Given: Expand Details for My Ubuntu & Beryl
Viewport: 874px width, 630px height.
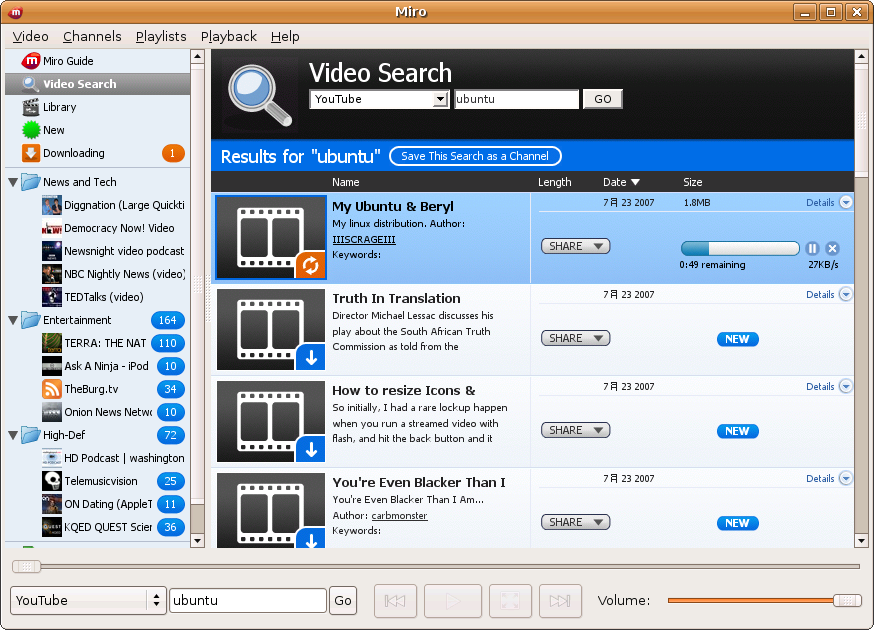Looking at the screenshot, I should (829, 202).
